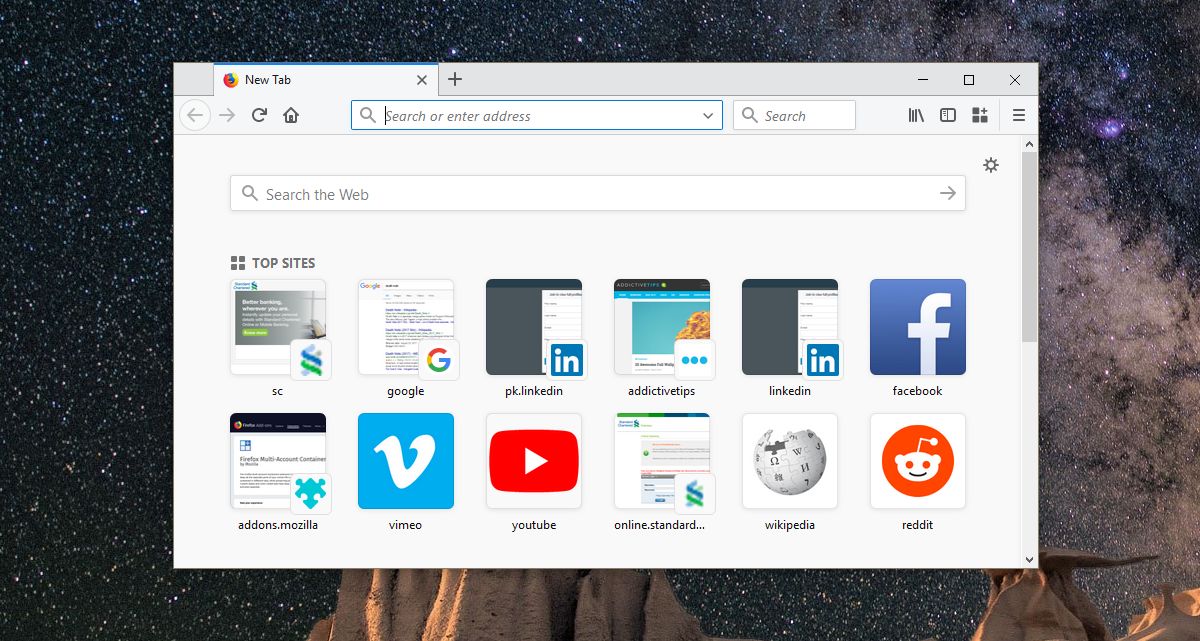1200x641 pixels.
Task: Click the Back navigation arrow
Action: coord(195,115)
